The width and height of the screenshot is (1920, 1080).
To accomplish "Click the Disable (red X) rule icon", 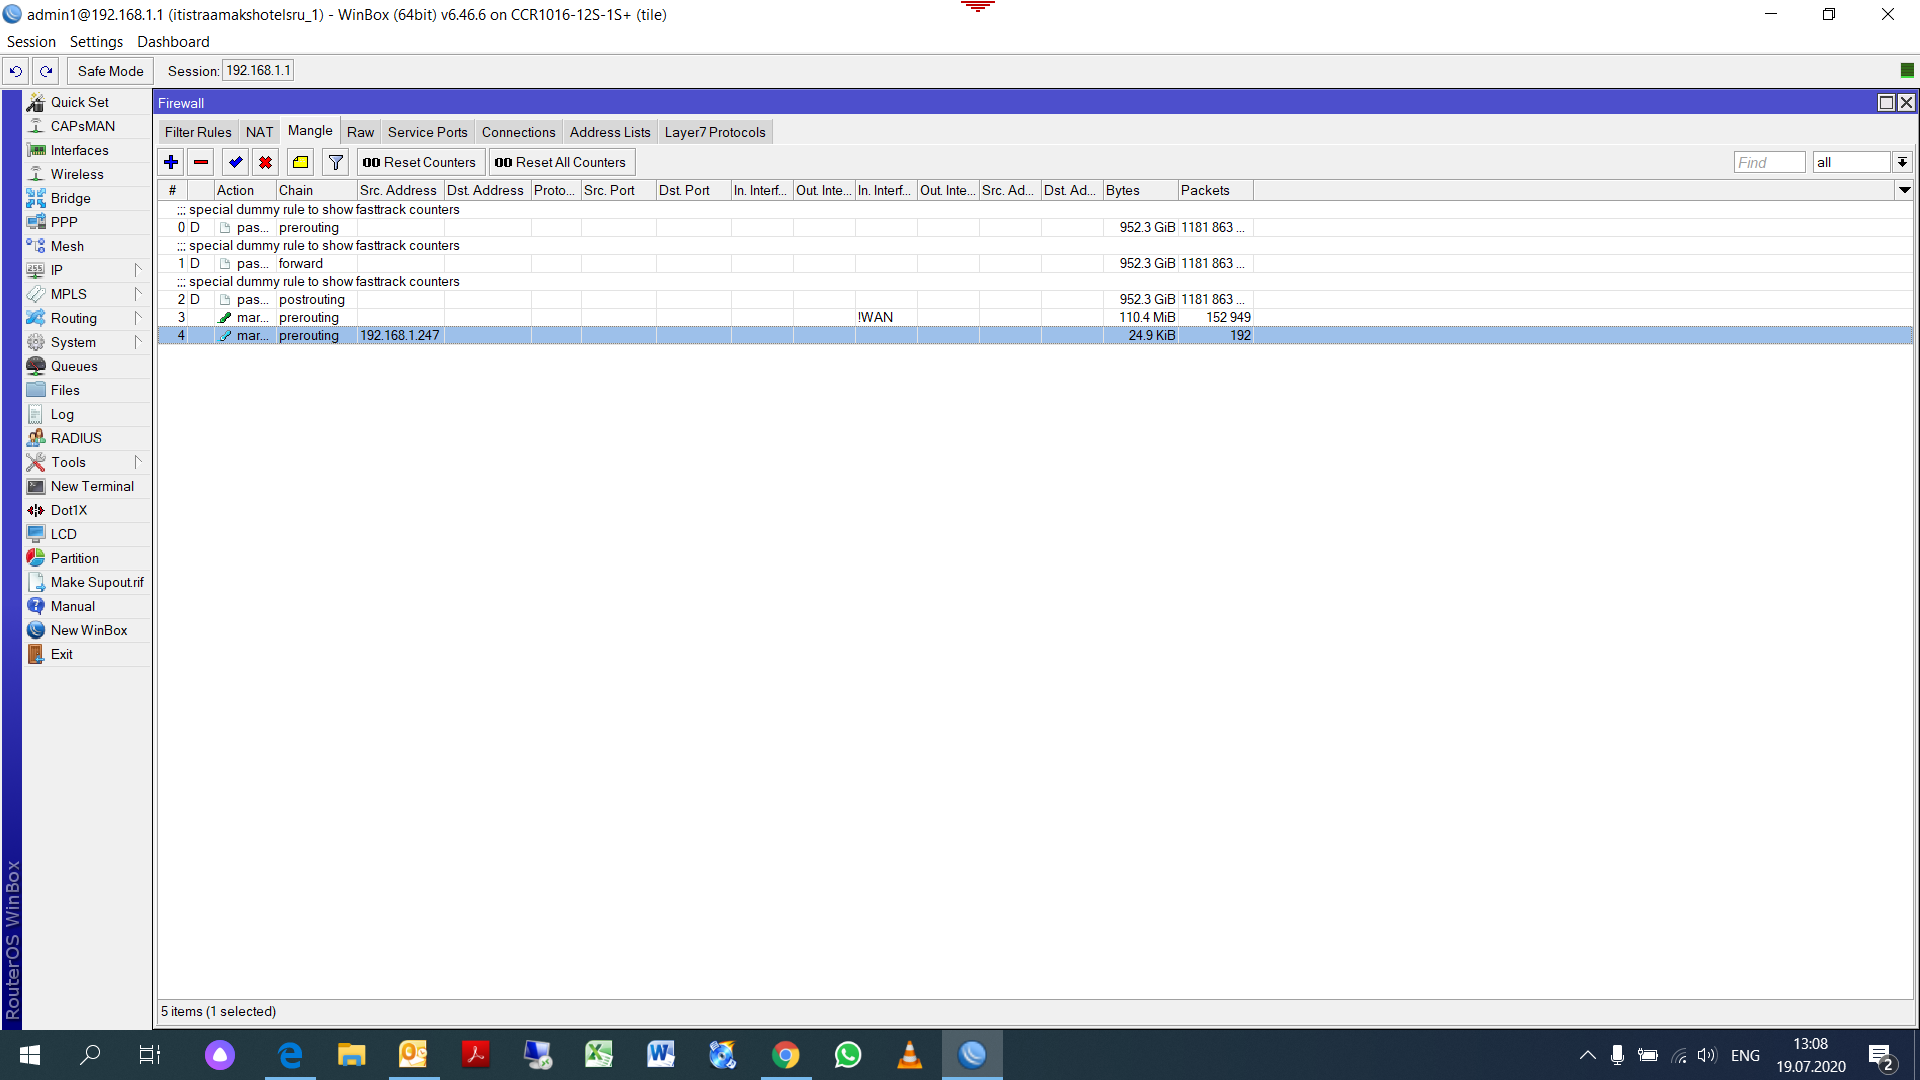I will click(265, 162).
